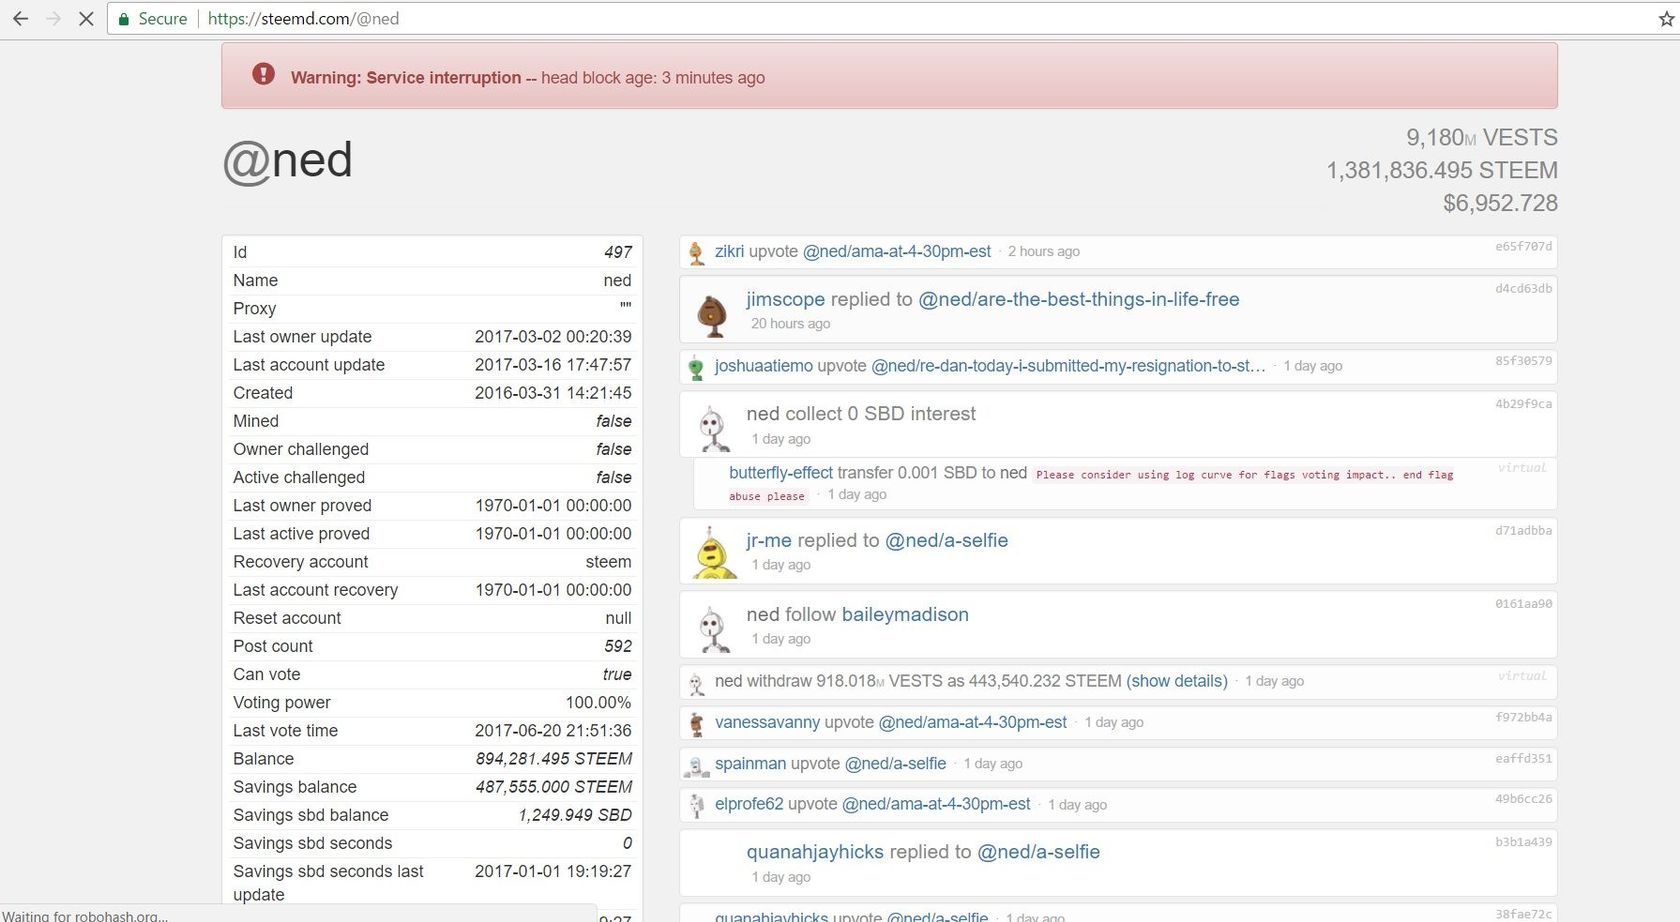The height and width of the screenshot is (922, 1680).
Task: Open butterfly-effect's profile link
Action: coord(781,473)
